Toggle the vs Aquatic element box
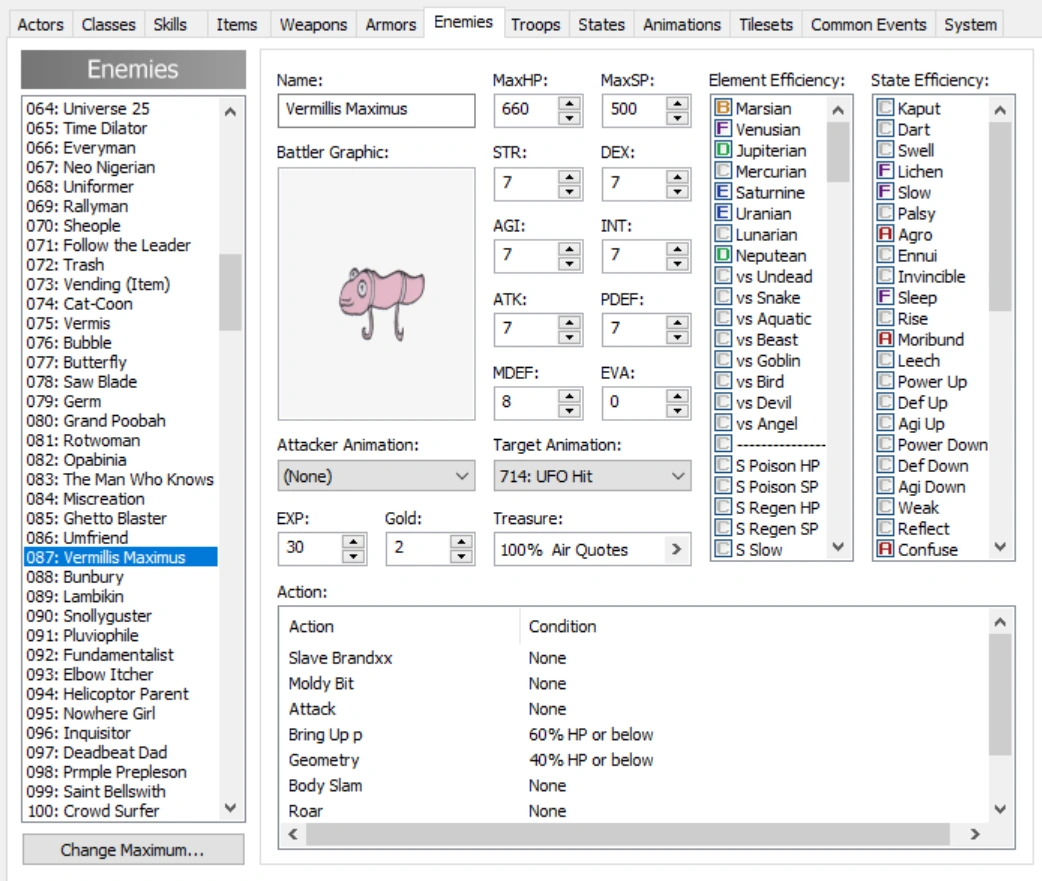Viewport: 1042px width, 881px height. (x=723, y=318)
